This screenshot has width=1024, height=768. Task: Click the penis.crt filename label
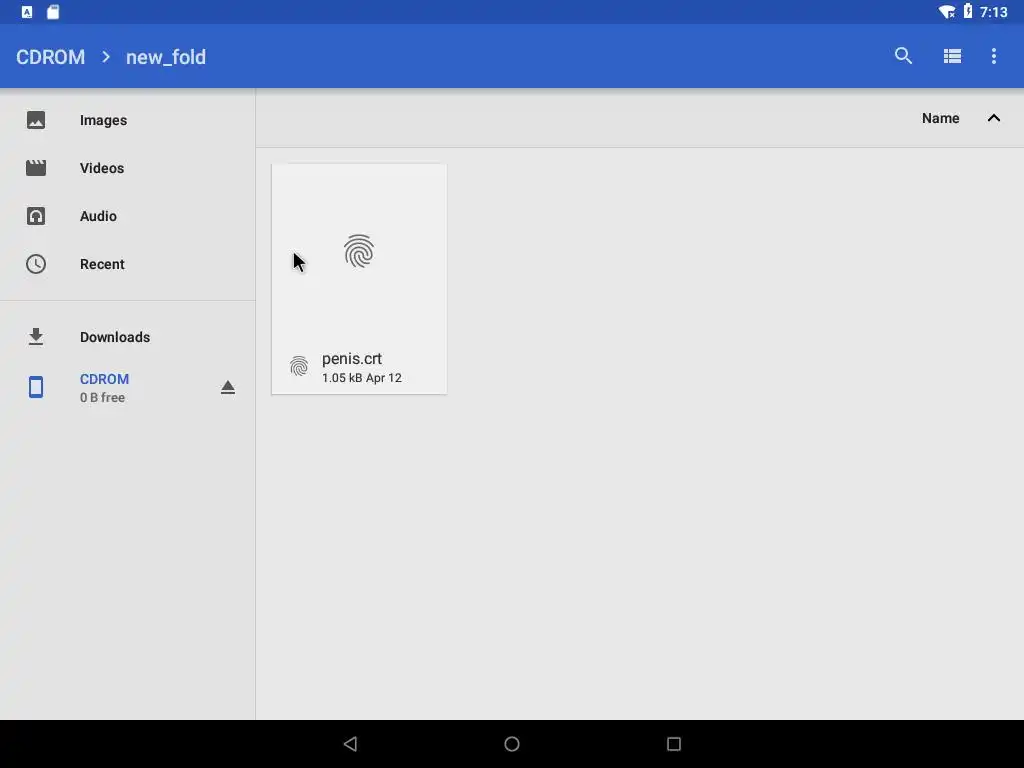352,359
